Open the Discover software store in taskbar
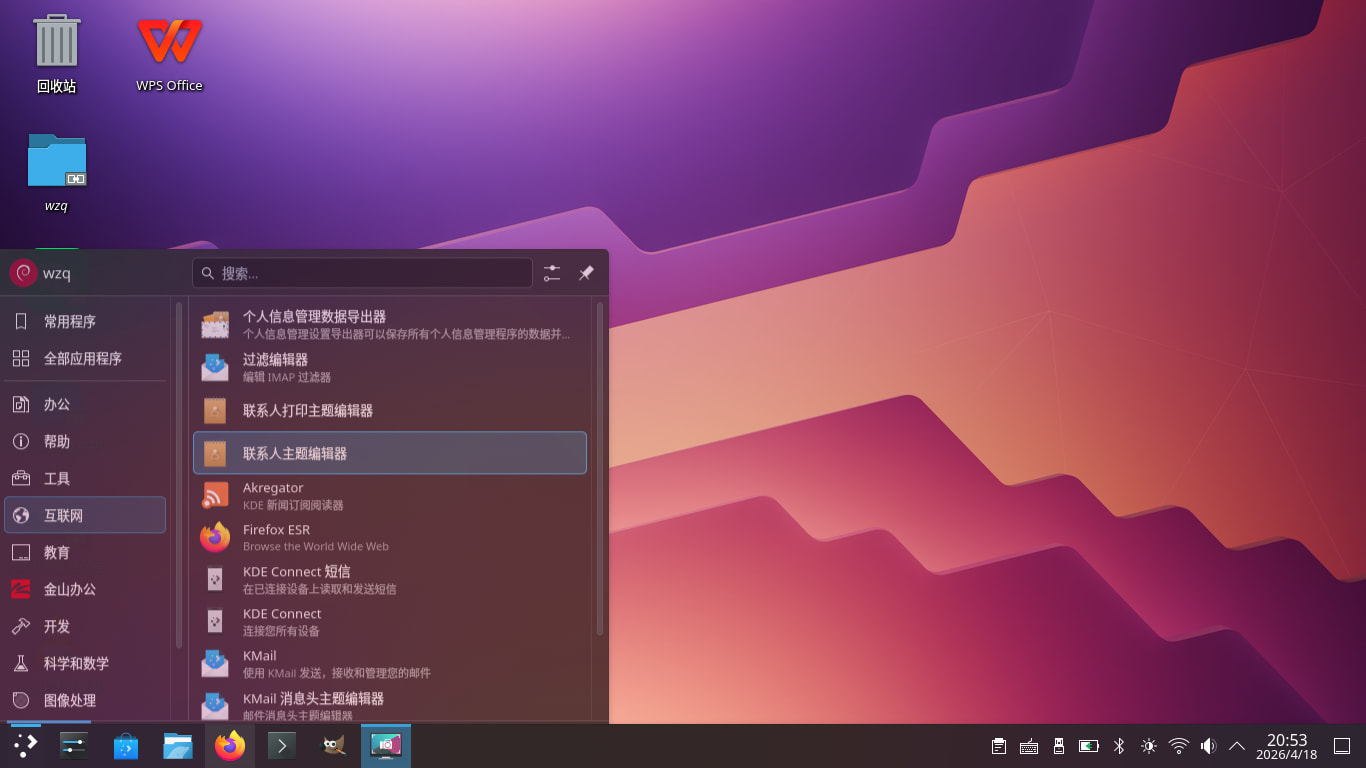This screenshot has width=1366, height=768. (x=126, y=746)
